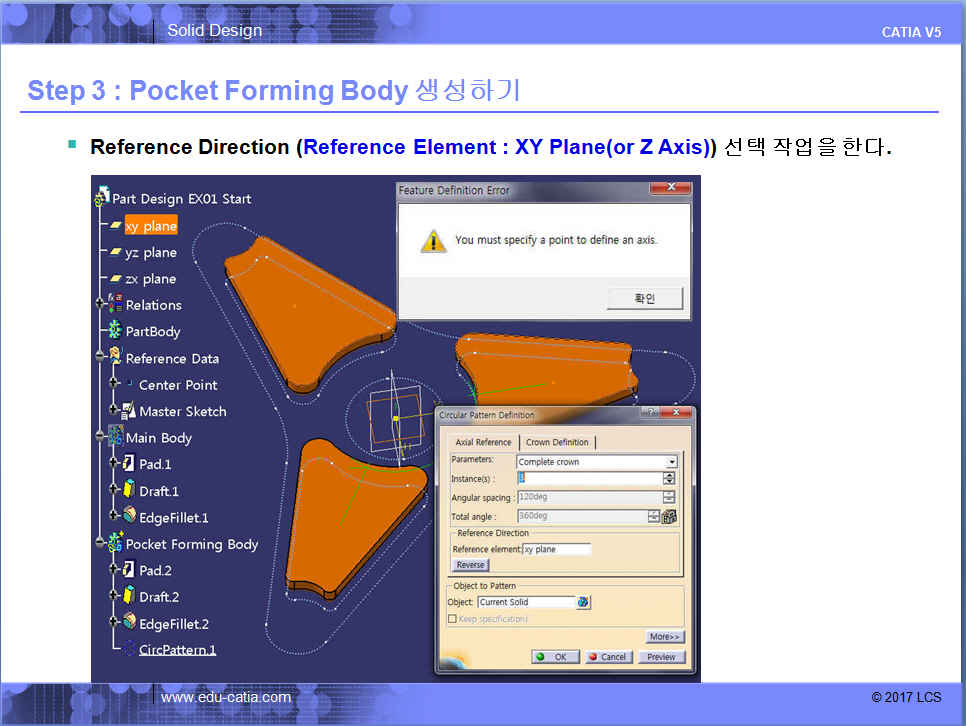Select the EdgeFillet.2 icon in tree
This screenshot has width=966, height=726.
[x=128, y=622]
